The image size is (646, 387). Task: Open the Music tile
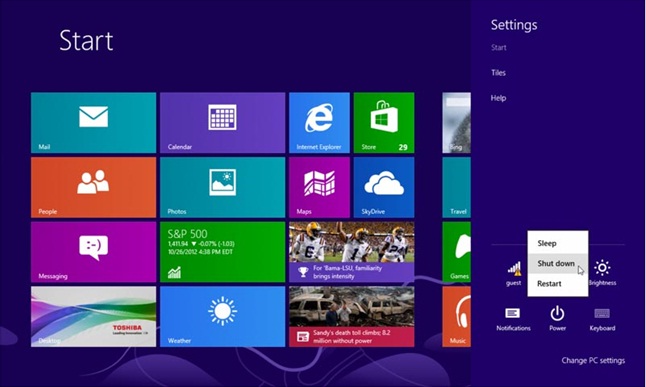click(x=456, y=317)
